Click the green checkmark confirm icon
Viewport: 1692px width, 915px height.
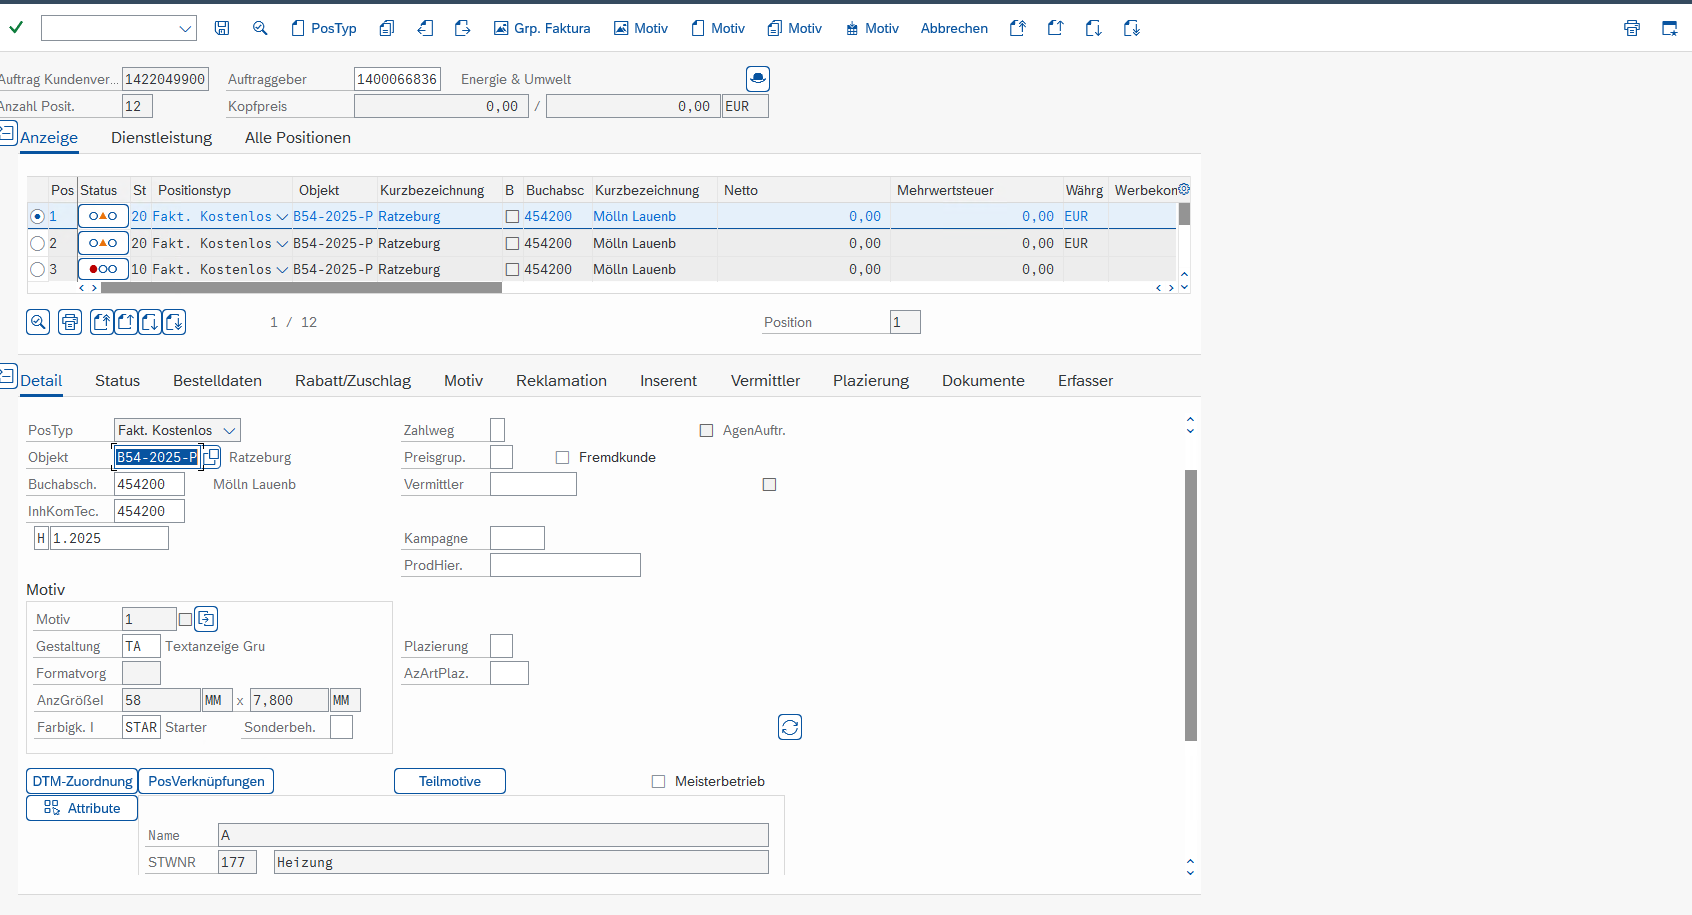click(16, 28)
